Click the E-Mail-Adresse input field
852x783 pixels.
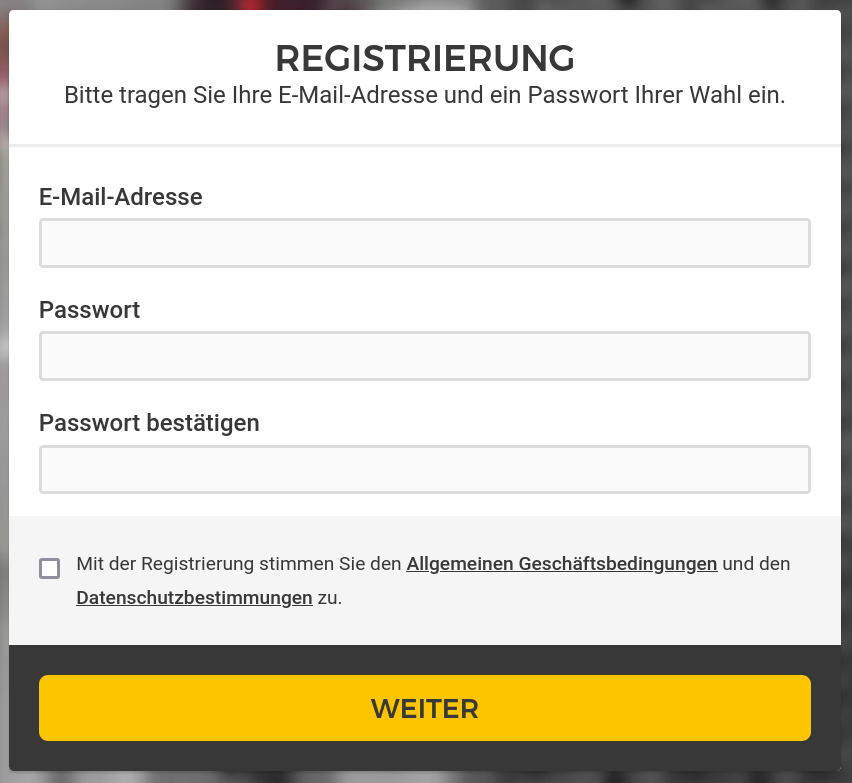(424, 243)
